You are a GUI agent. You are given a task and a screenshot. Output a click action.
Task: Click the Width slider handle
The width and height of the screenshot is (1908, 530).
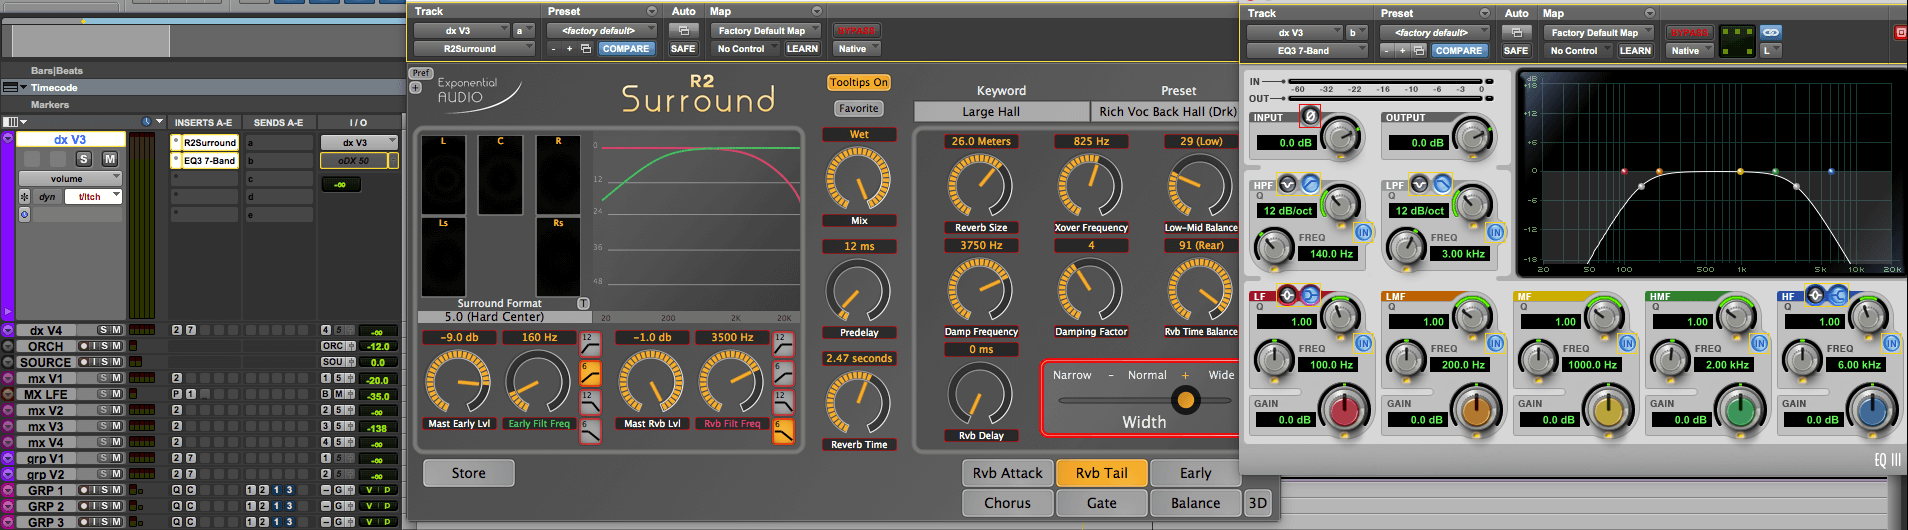click(1186, 400)
